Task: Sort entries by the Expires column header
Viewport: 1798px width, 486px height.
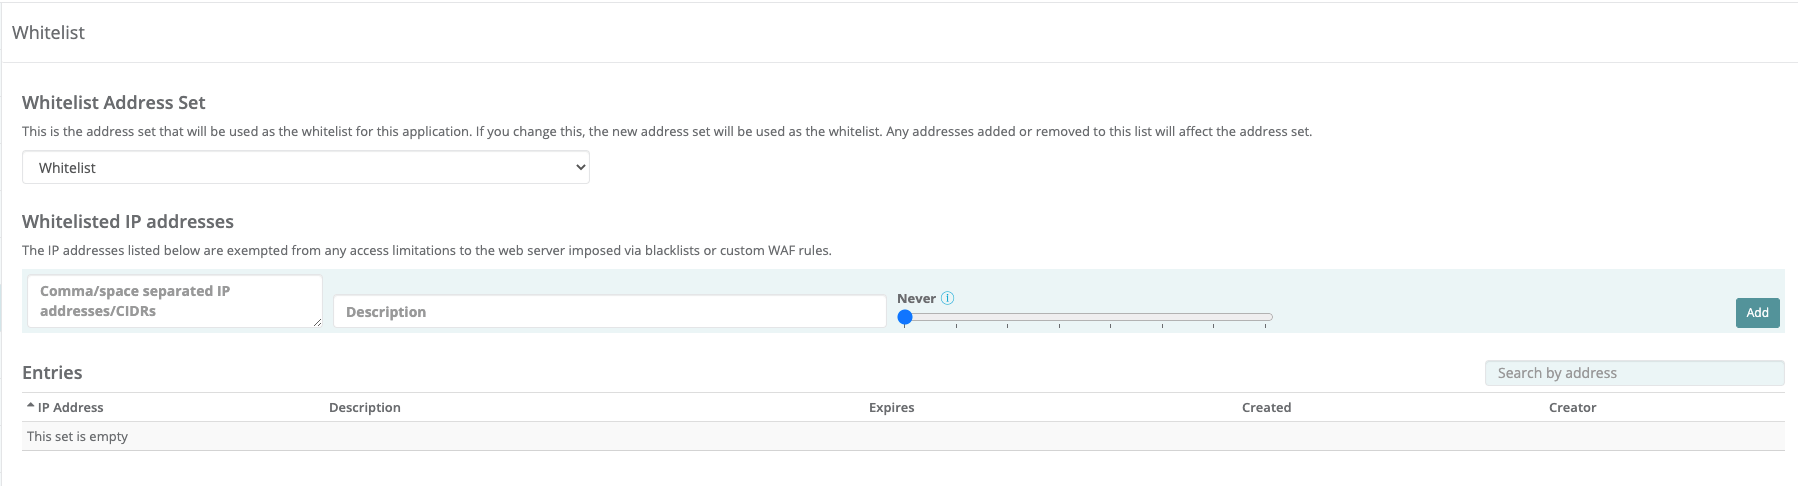Action: click(891, 408)
